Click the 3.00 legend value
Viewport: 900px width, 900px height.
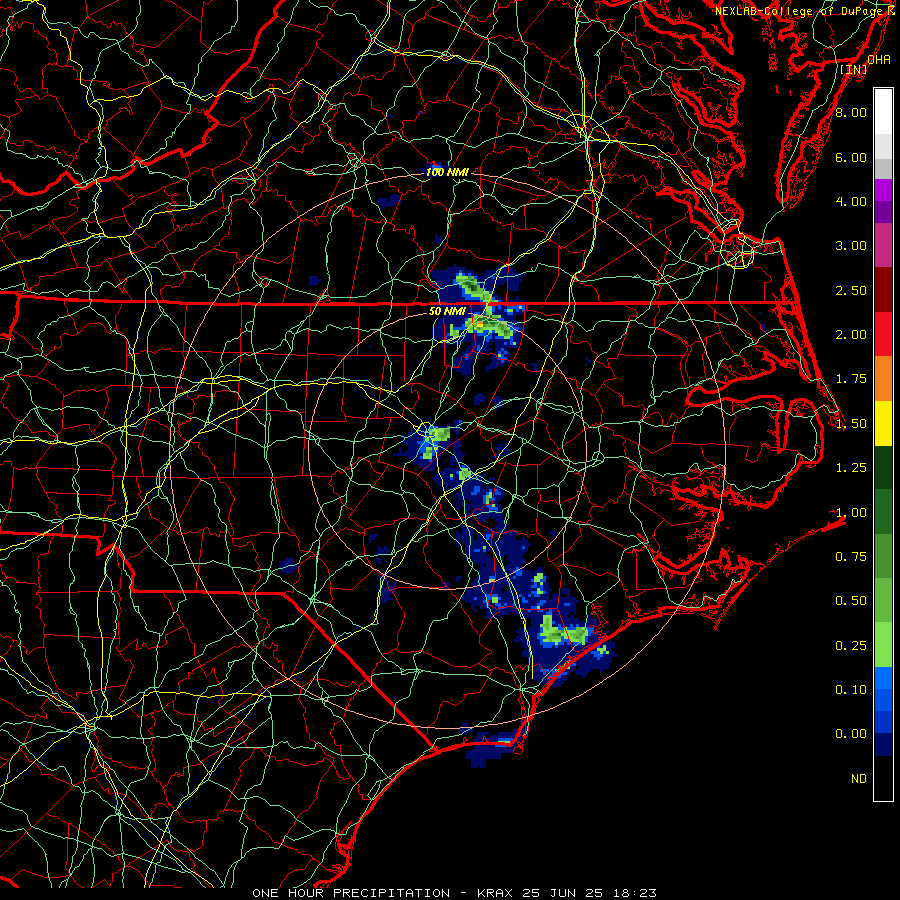click(851, 246)
